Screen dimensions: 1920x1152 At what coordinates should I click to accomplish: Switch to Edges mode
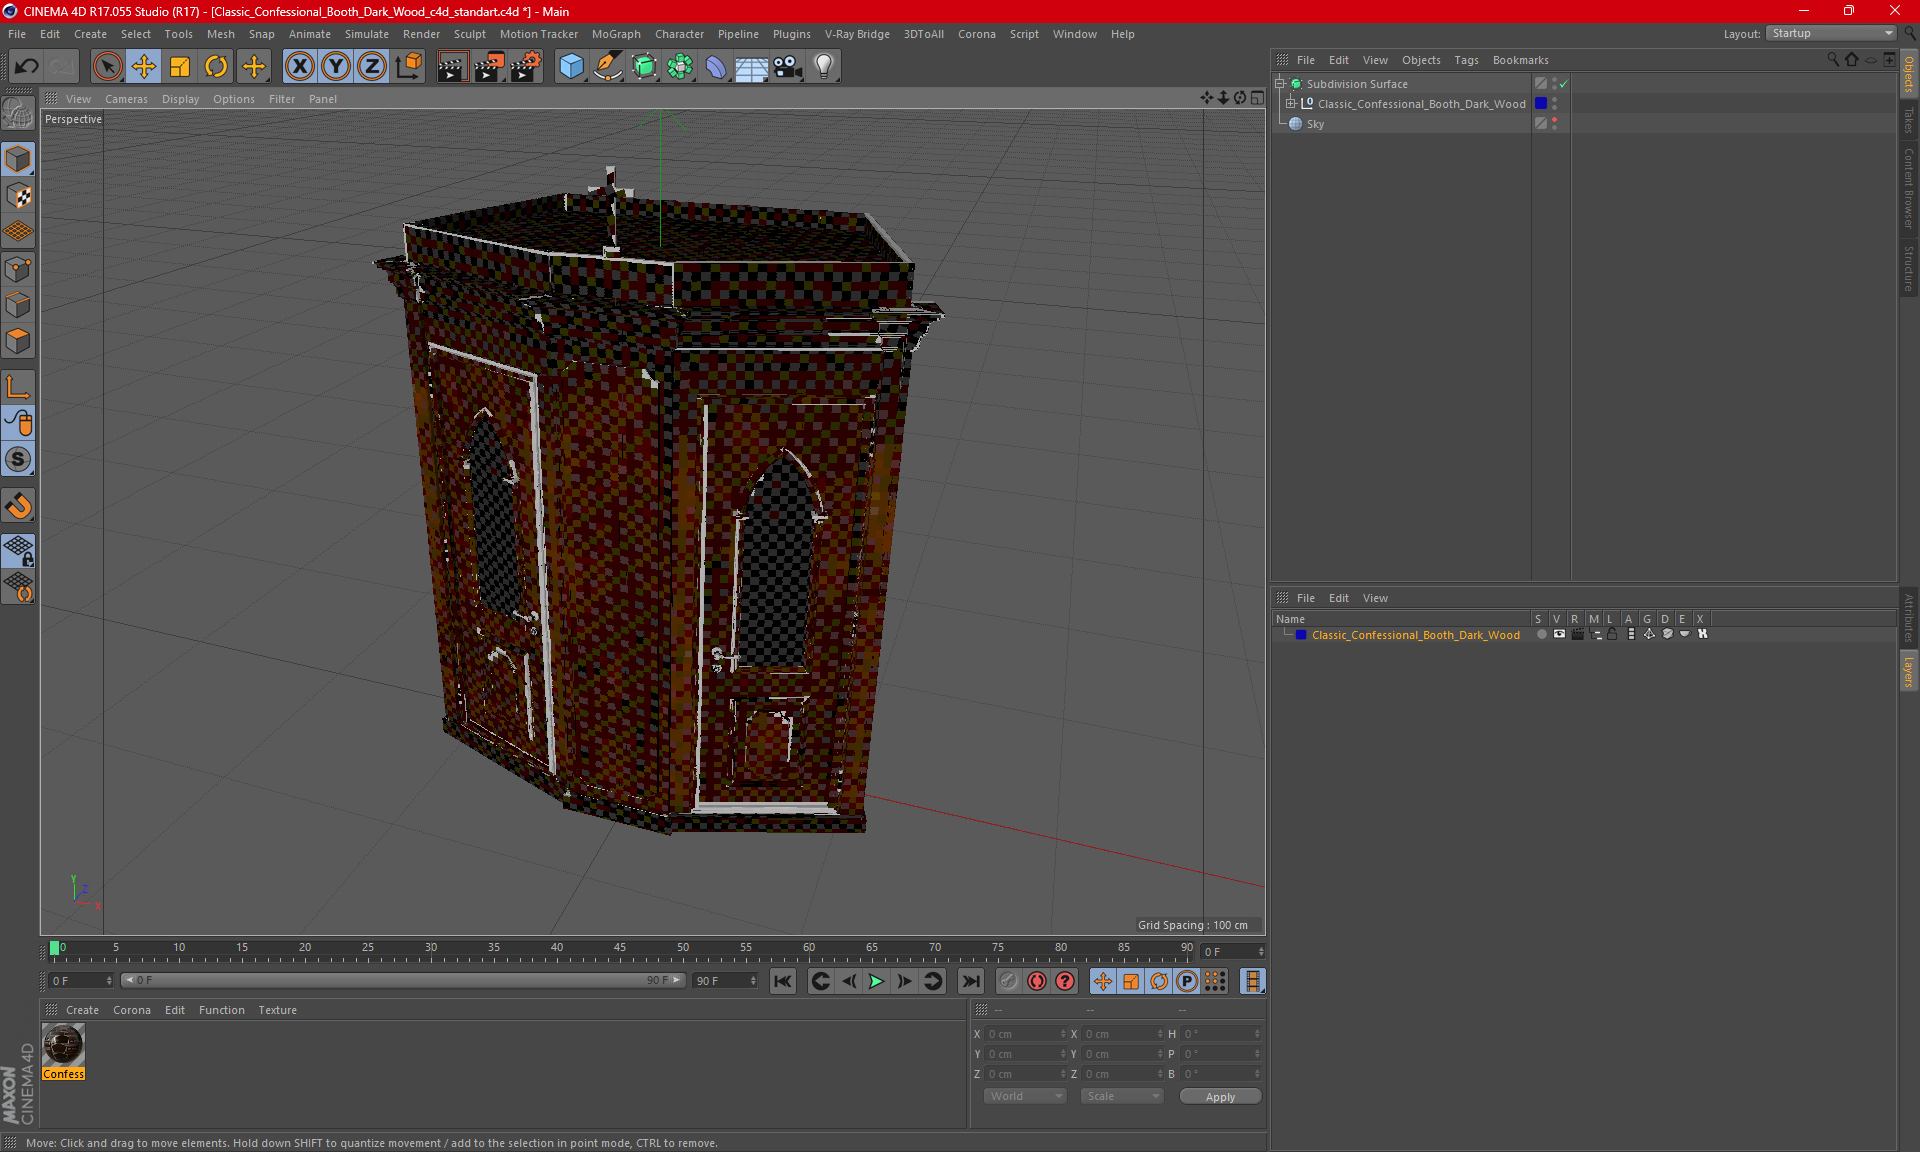point(18,304)
